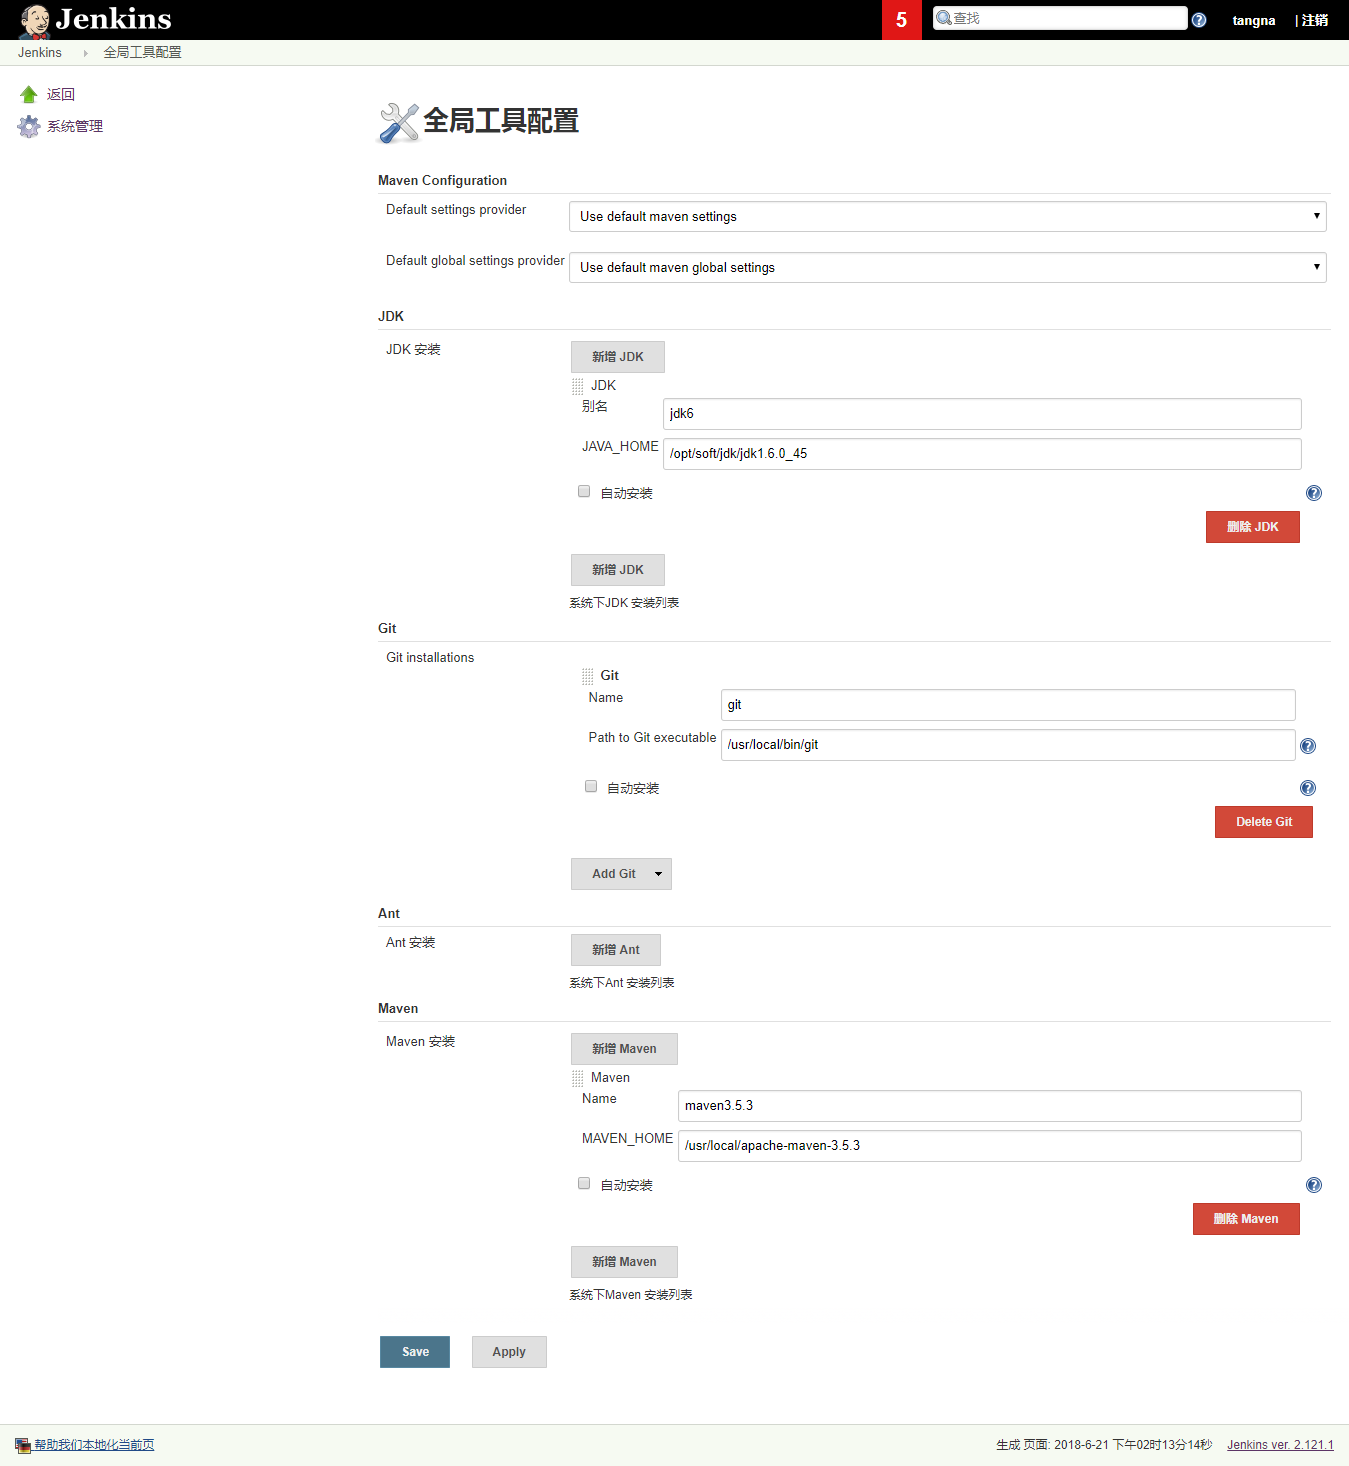Enable 自动安装 checkbox for Maven
The width and height of the screenshot is (1349, 1466).
pyautogui.click(x=584, y=1183)
